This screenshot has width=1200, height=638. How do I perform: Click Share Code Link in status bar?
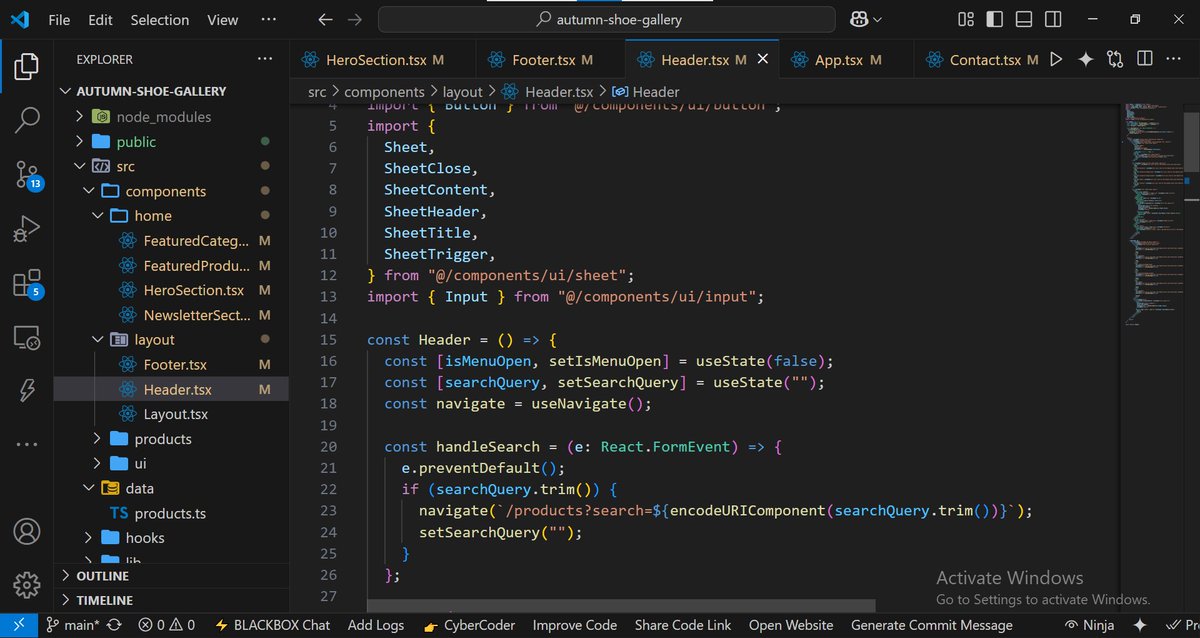coord(683,625)
